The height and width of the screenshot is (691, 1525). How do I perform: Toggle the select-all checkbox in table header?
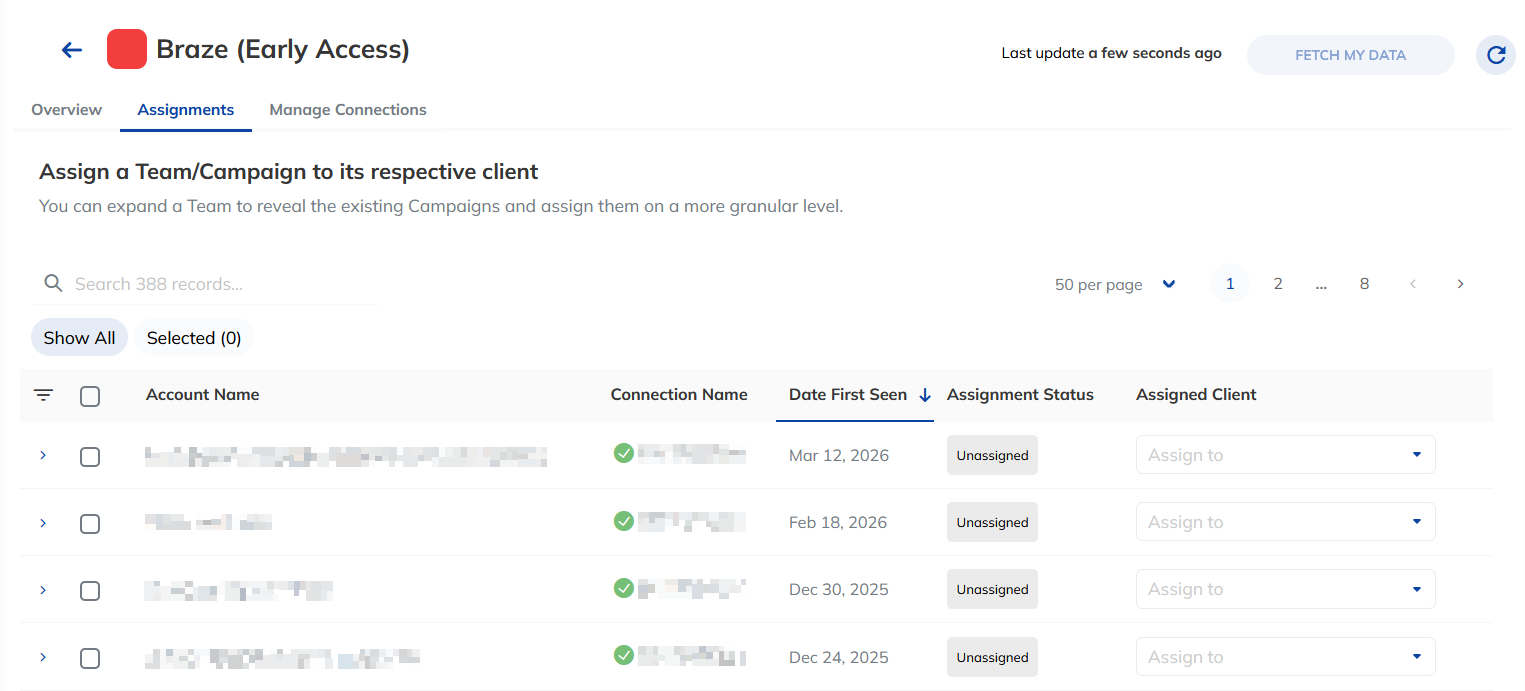tap(90, 396)
